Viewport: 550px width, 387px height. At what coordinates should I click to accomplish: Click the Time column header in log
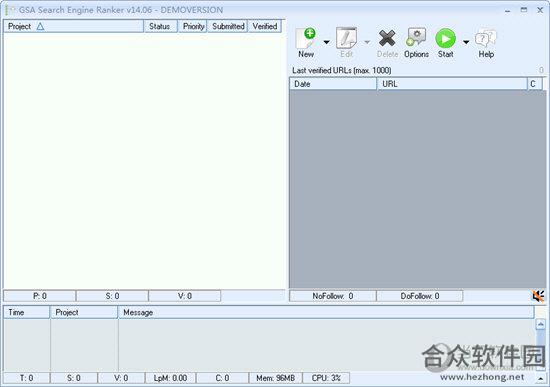[x=27, y=312]
